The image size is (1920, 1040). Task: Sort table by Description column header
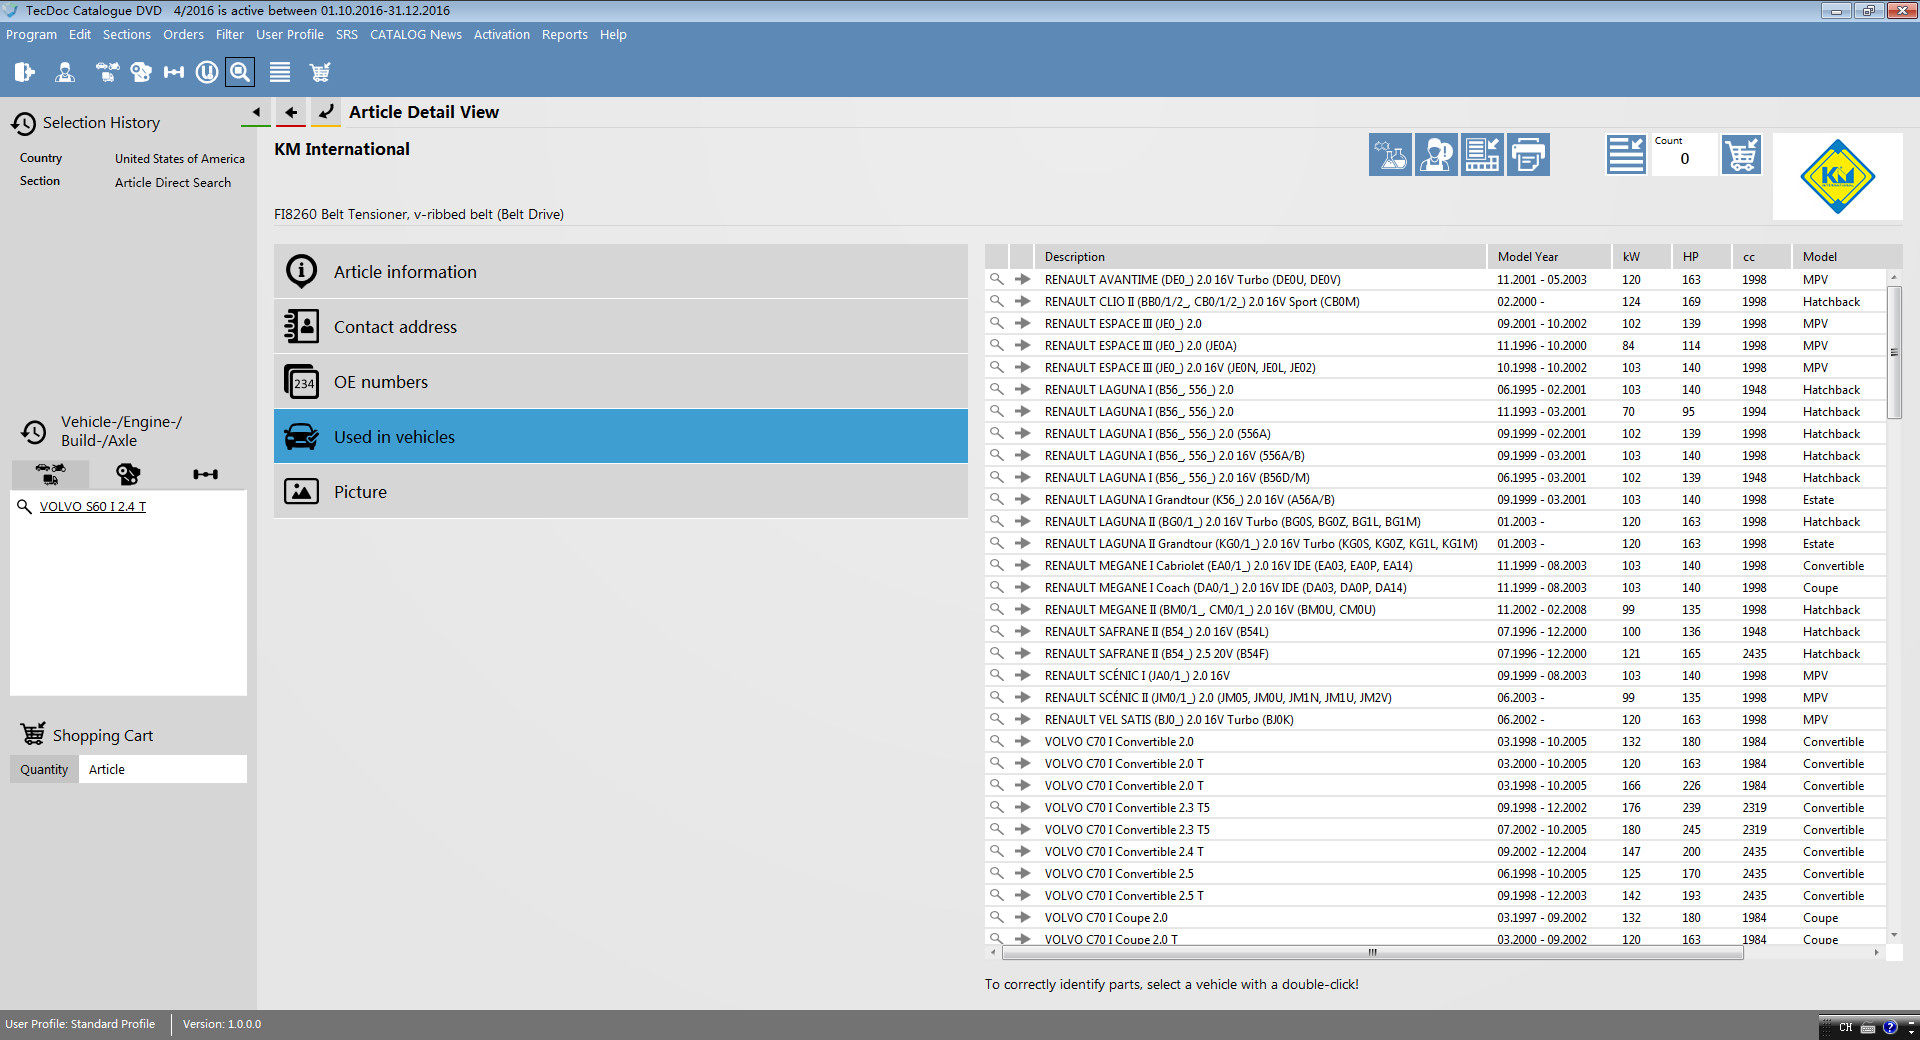pos(1260,256)
